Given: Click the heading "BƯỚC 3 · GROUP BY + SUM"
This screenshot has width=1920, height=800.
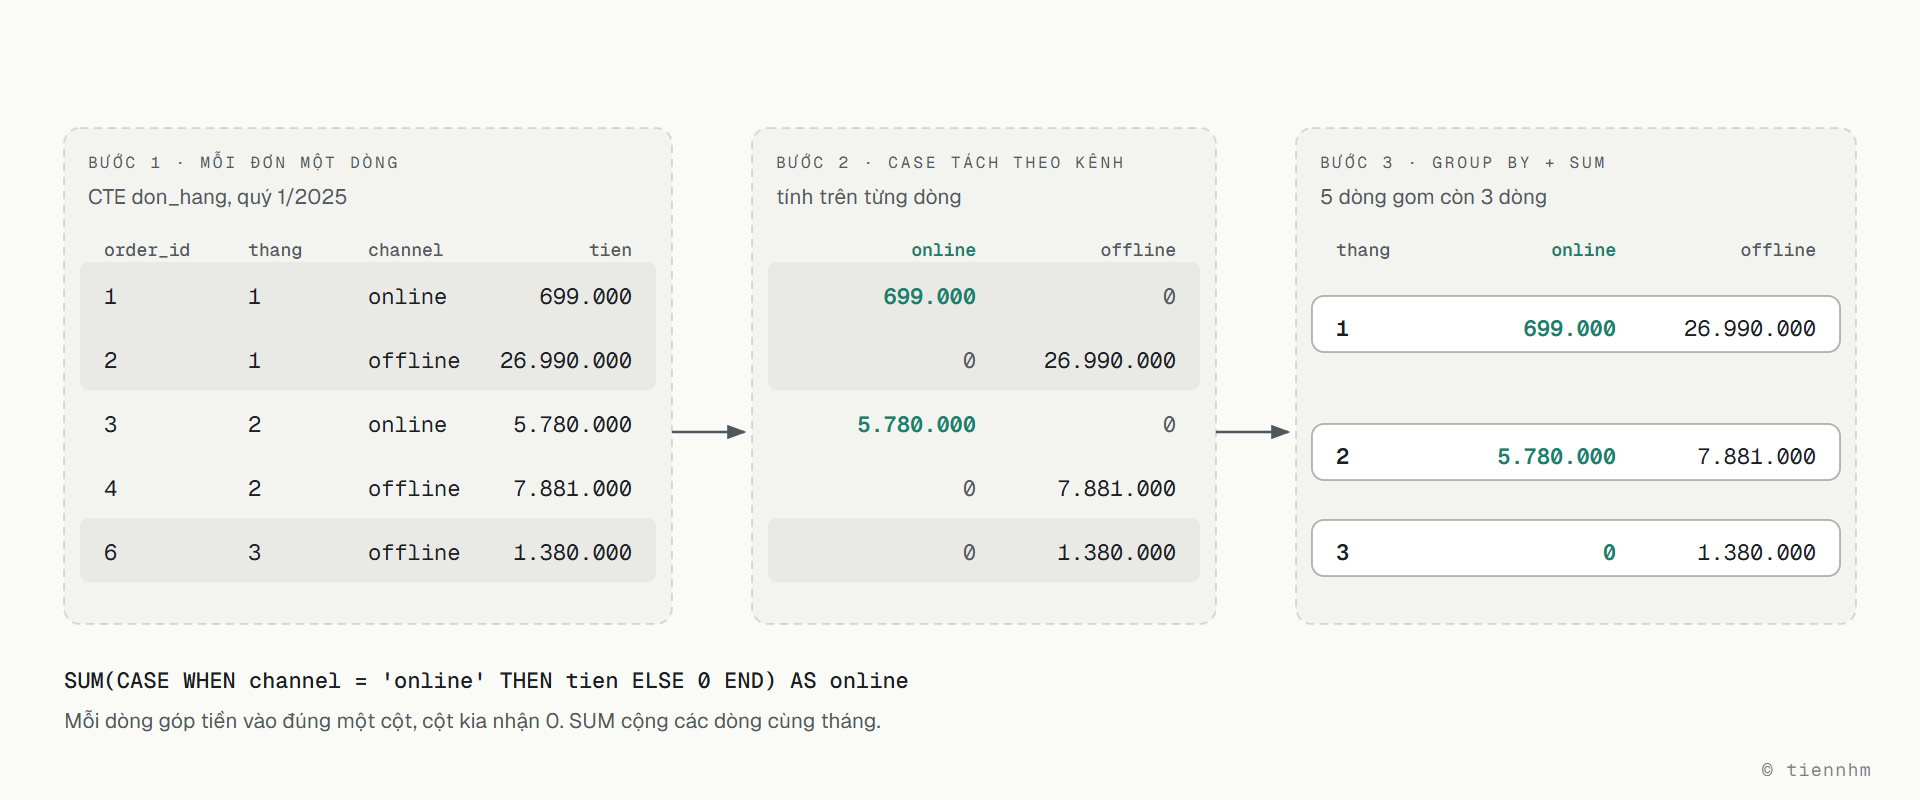Looking at the screenshot, I should (x=1462, y=163).
